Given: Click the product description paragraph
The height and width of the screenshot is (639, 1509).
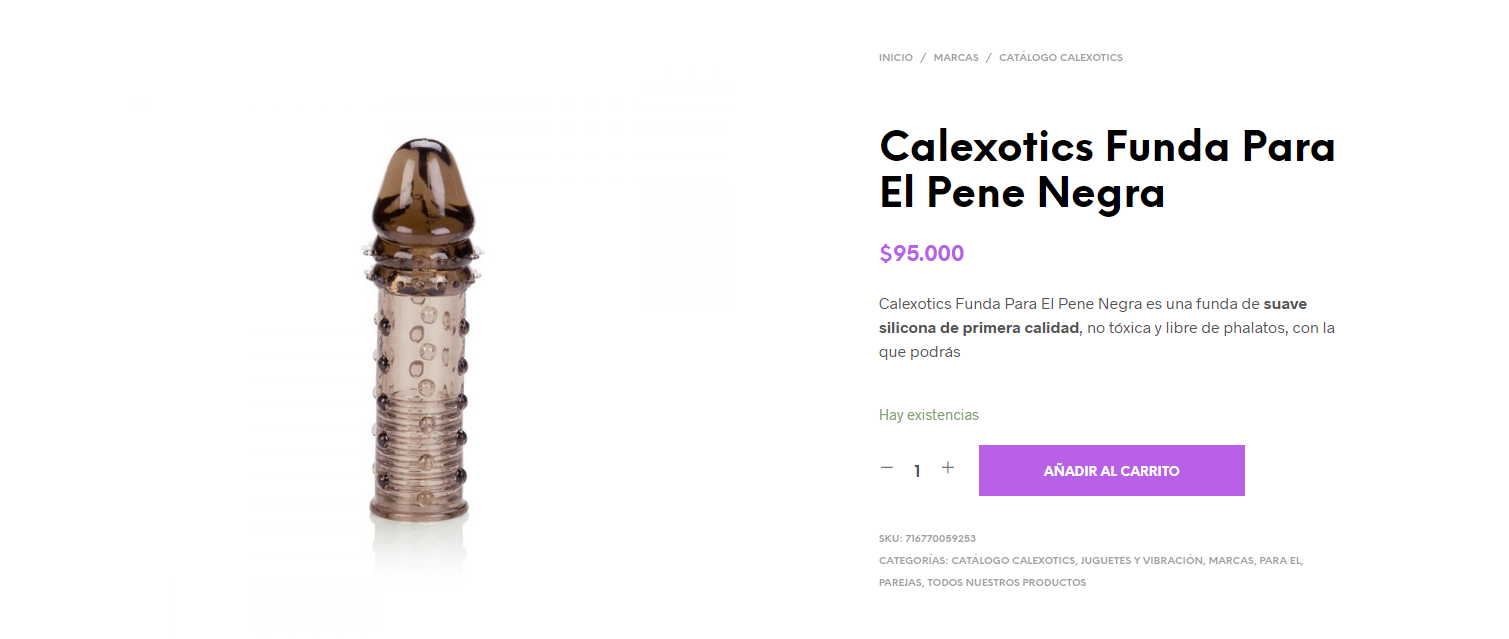Looking at the screenshot, I should tap(1107, 328).
